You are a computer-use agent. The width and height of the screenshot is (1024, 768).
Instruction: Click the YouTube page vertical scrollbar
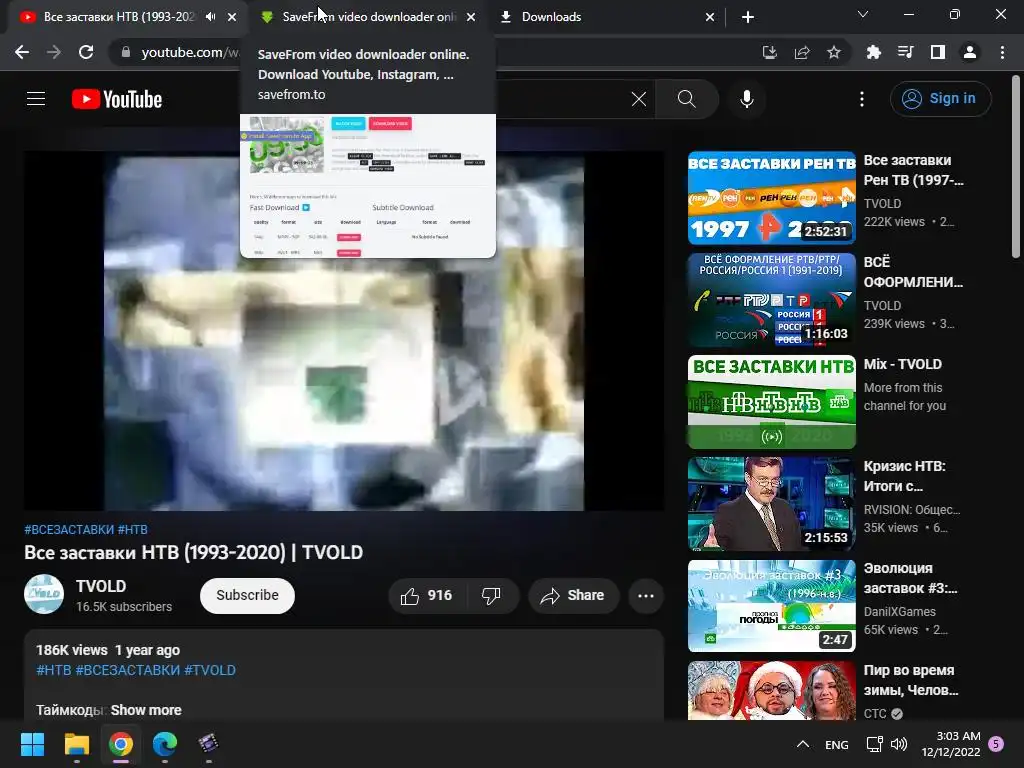[x=1016, y=168]
